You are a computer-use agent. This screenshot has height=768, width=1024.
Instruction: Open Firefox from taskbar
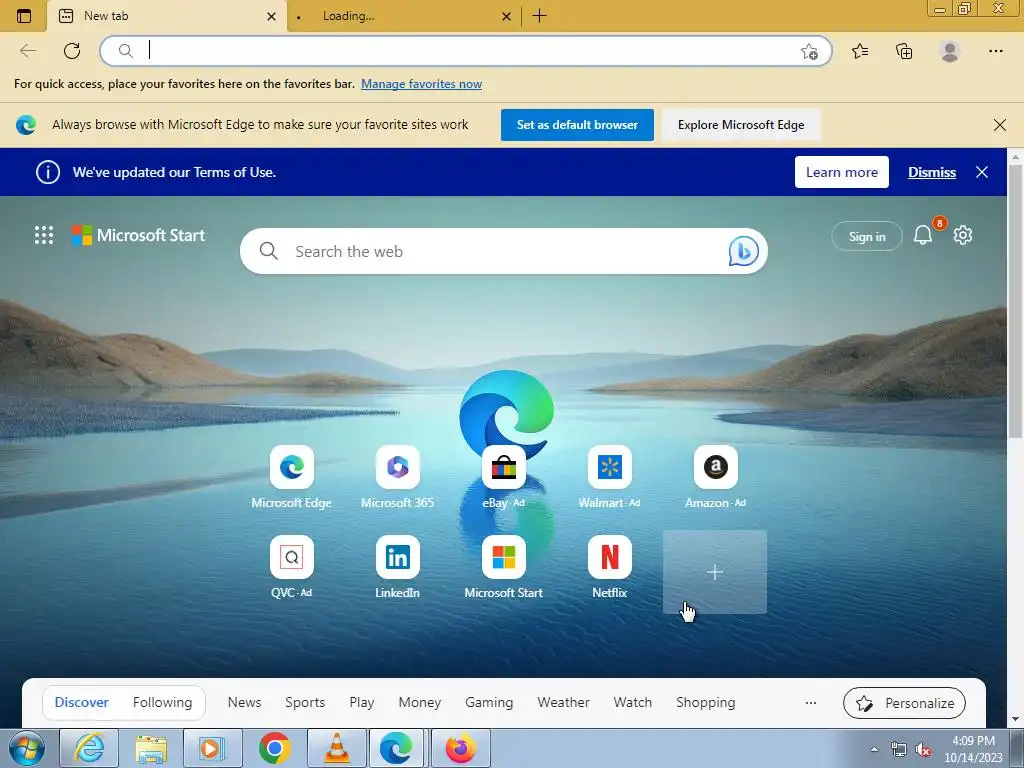460,748
